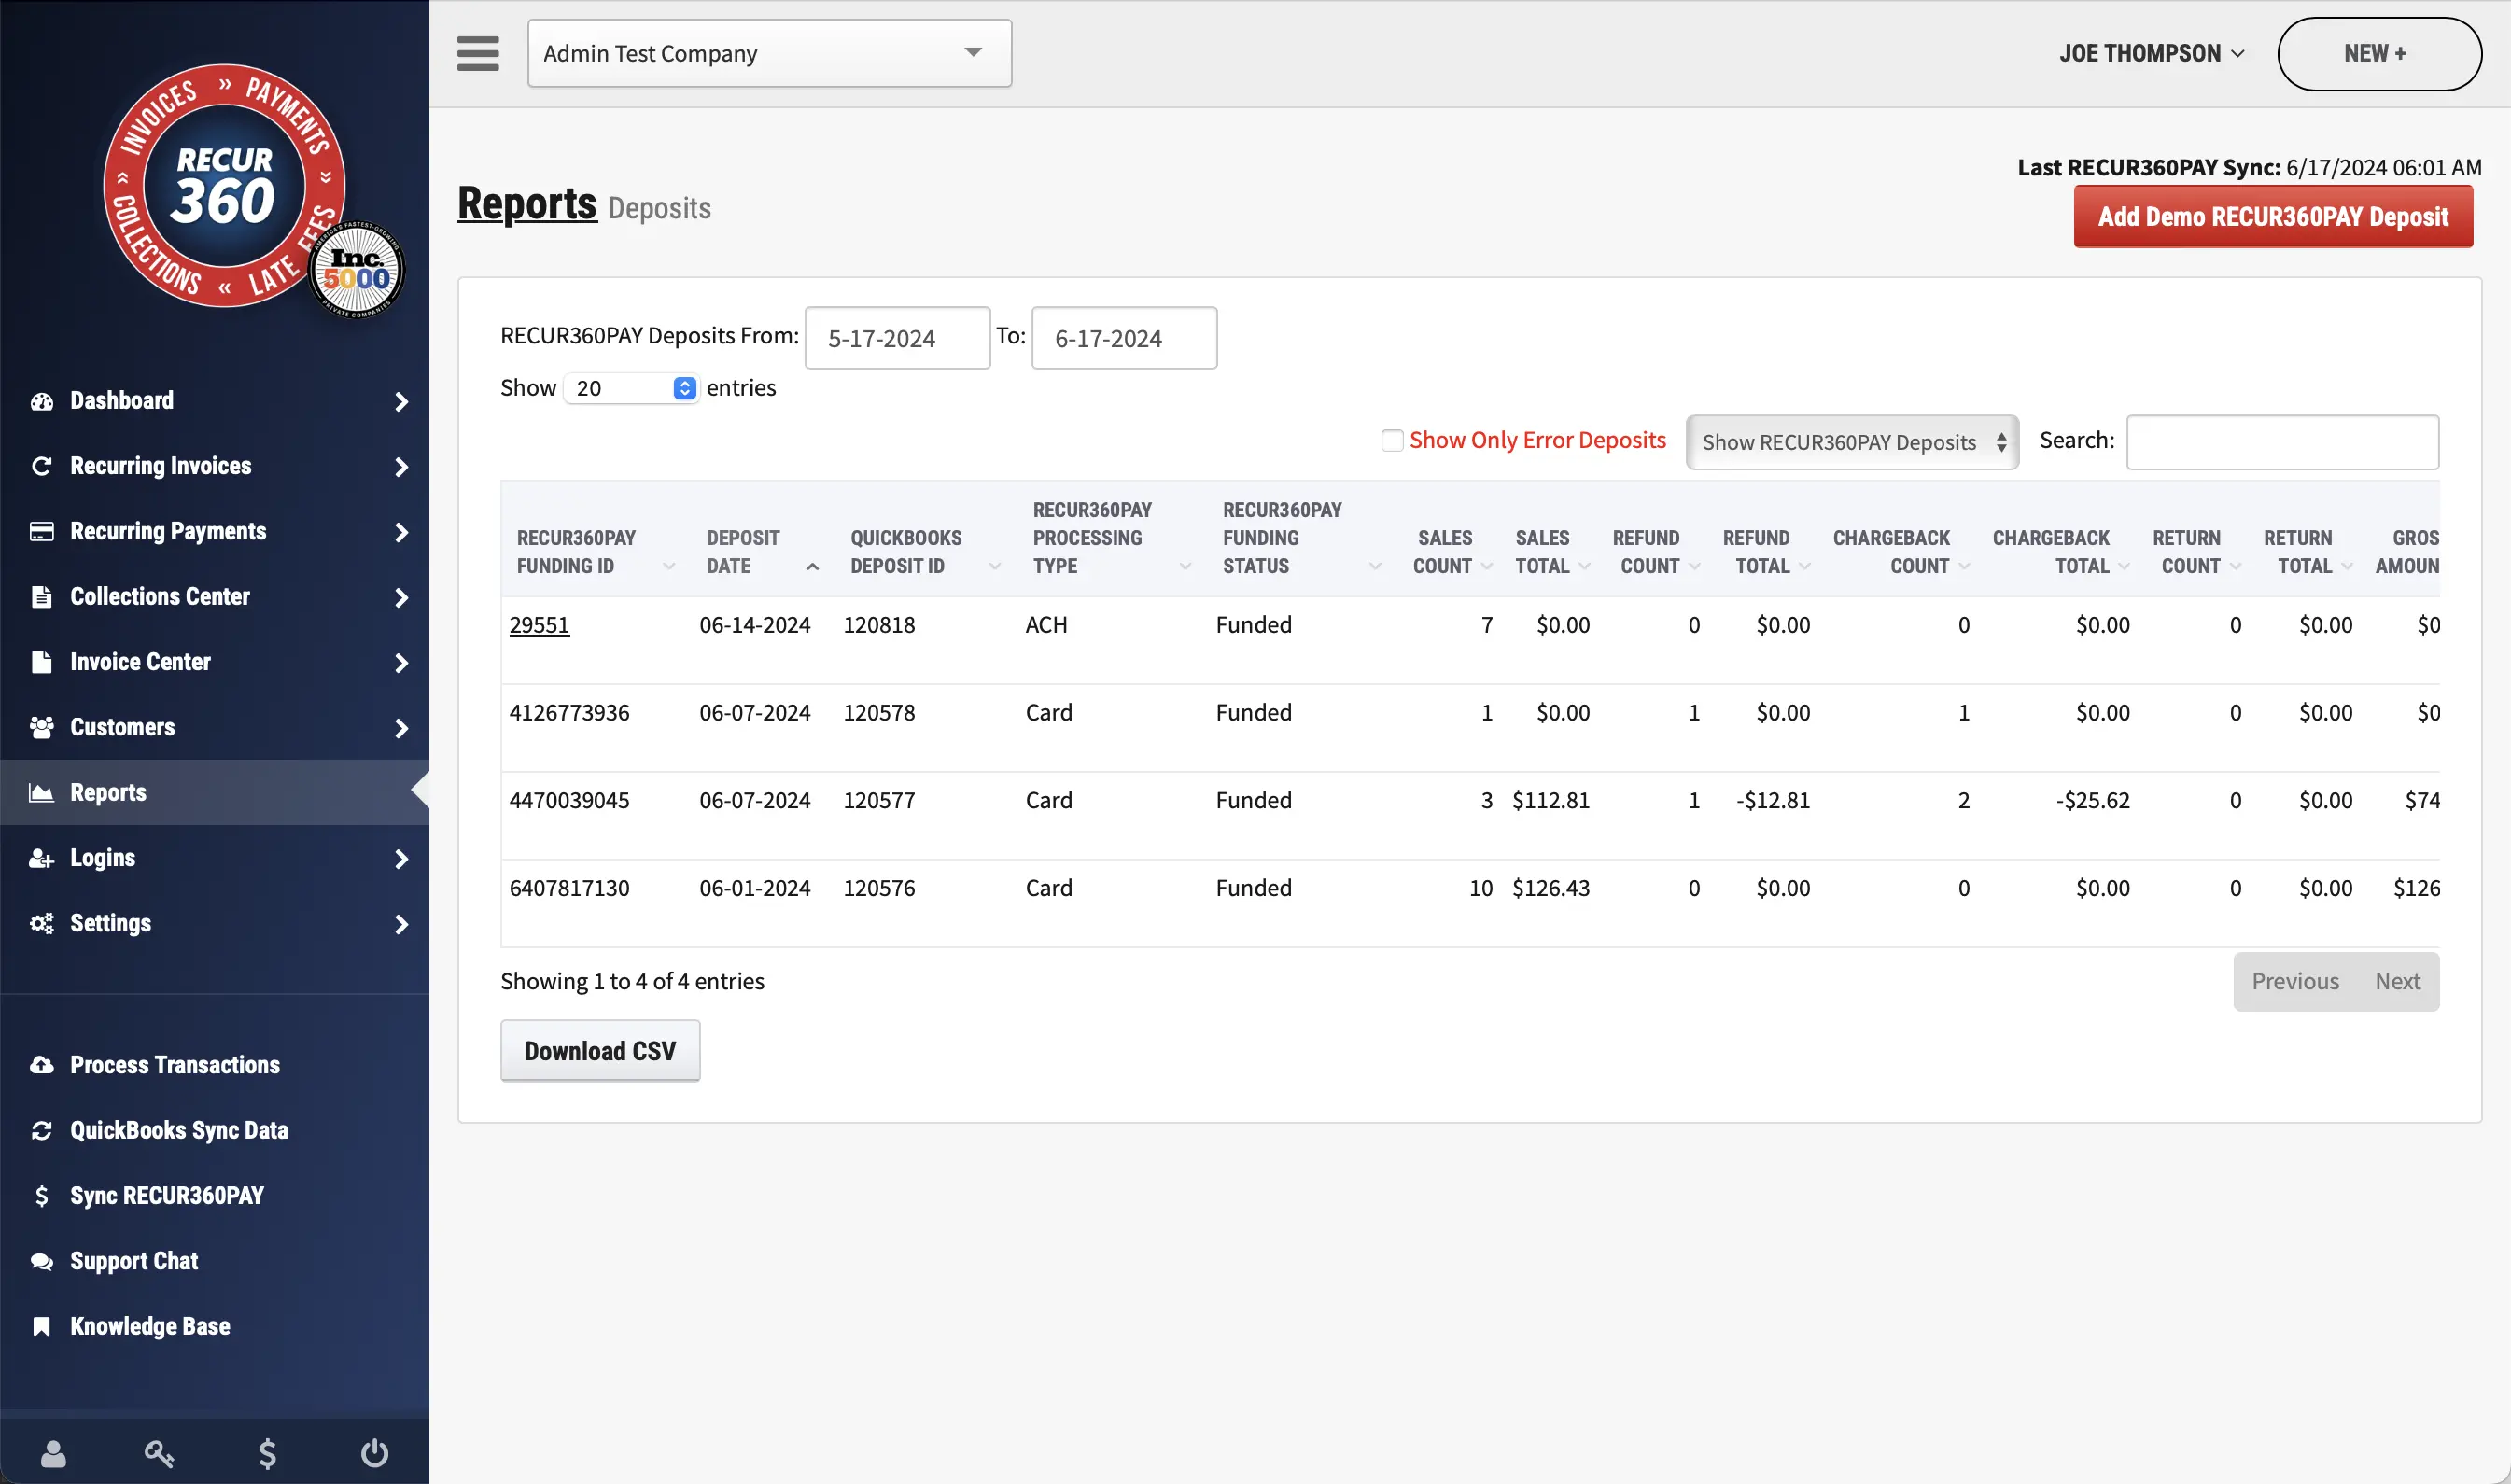Expand the Invoice Center chevron
Screen dimensions: 2511x1484
tap(401, 663)
